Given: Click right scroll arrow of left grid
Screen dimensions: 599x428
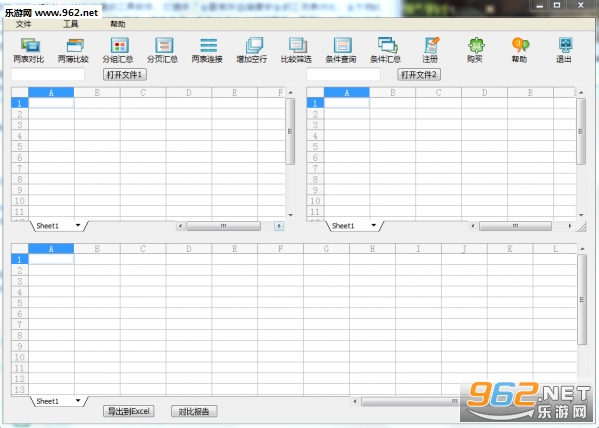Looking at the screenshot, I should tap(279, 226).
